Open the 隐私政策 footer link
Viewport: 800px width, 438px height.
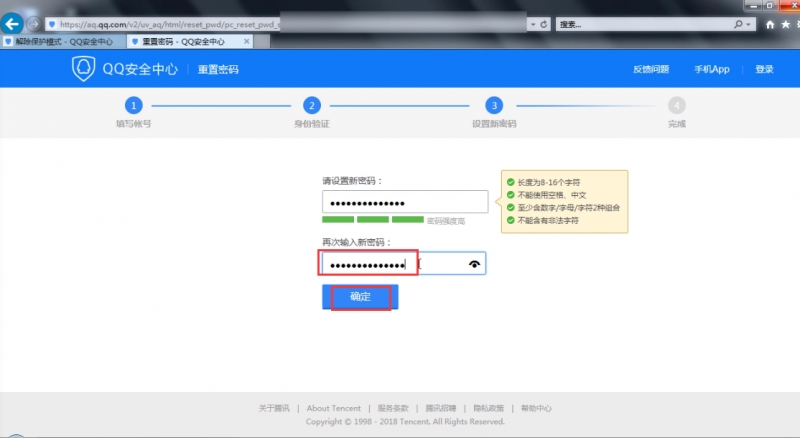(x=488, y=408)
